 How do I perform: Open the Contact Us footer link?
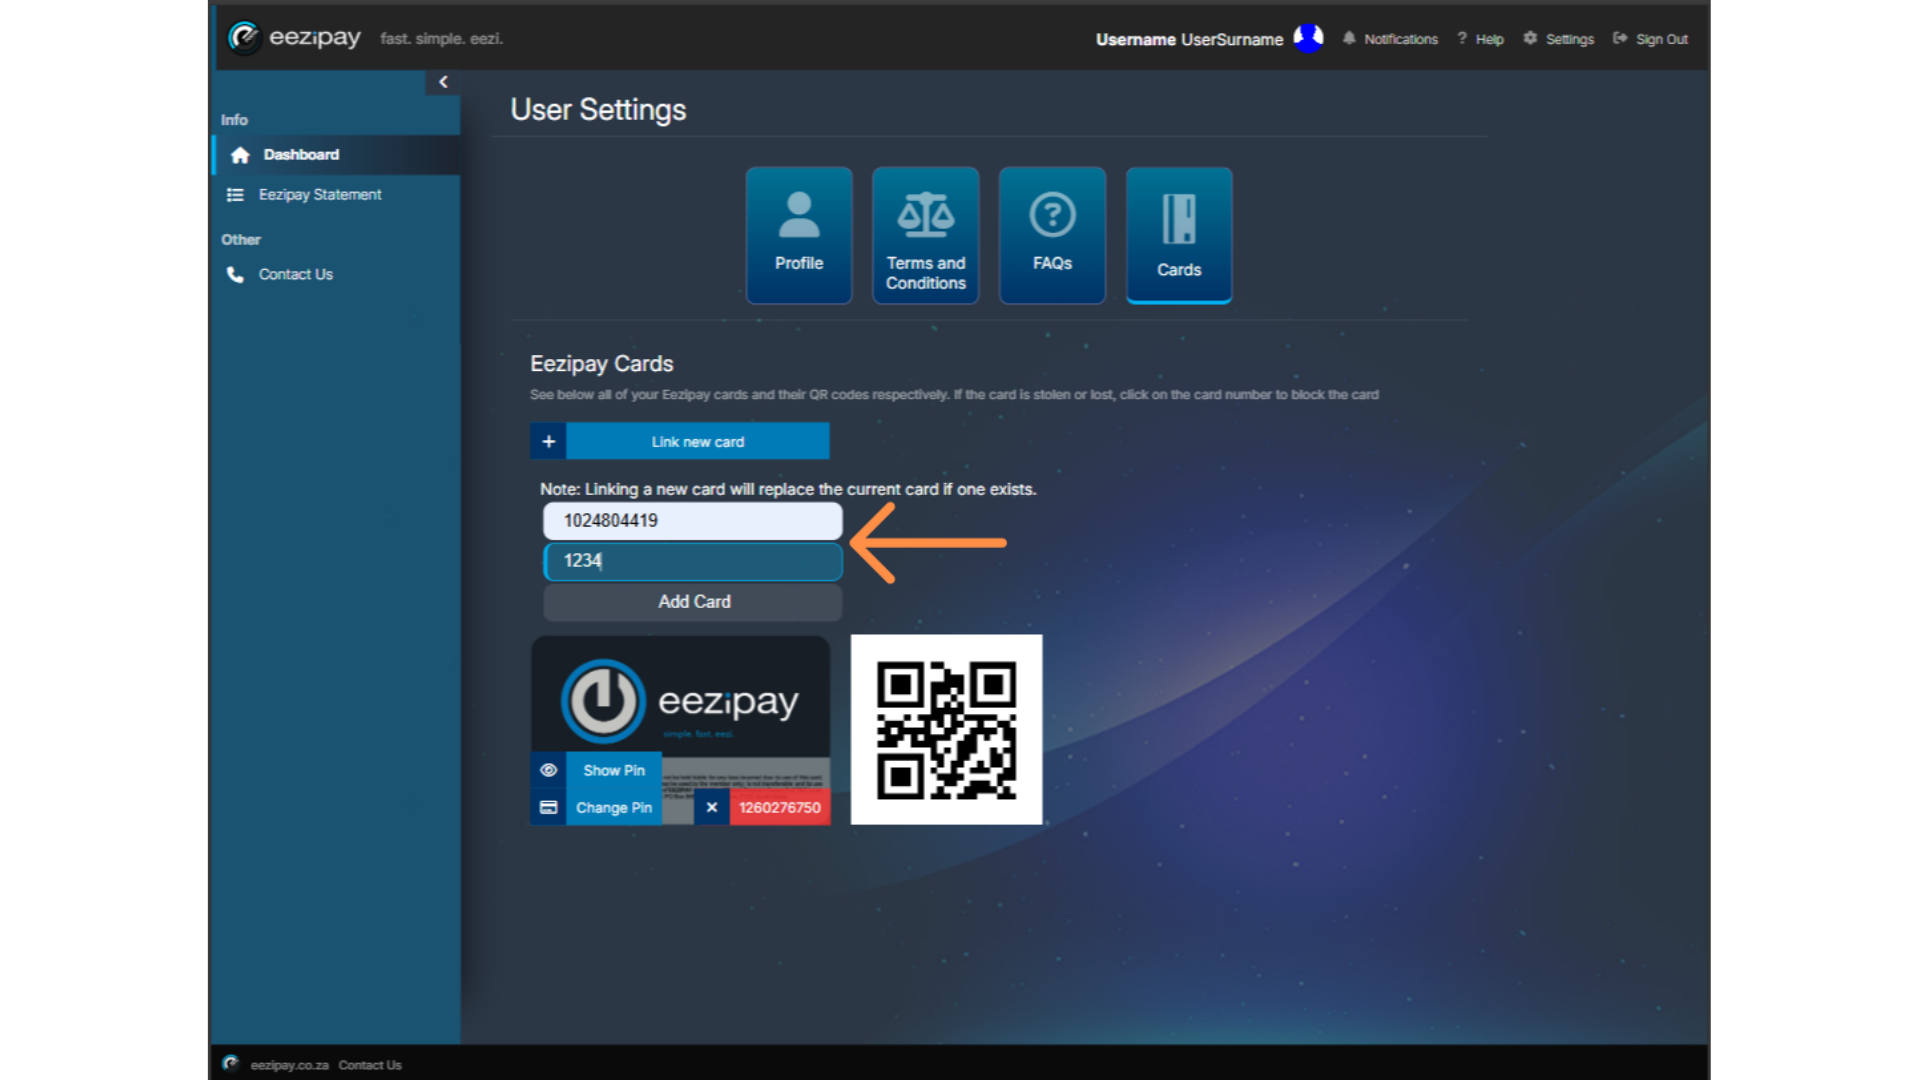[x=370, y=1065]
